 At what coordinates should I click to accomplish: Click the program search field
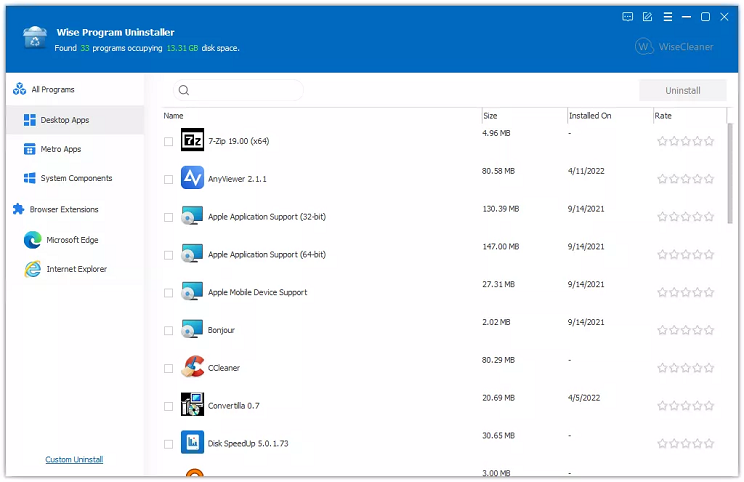coord(238,90)
